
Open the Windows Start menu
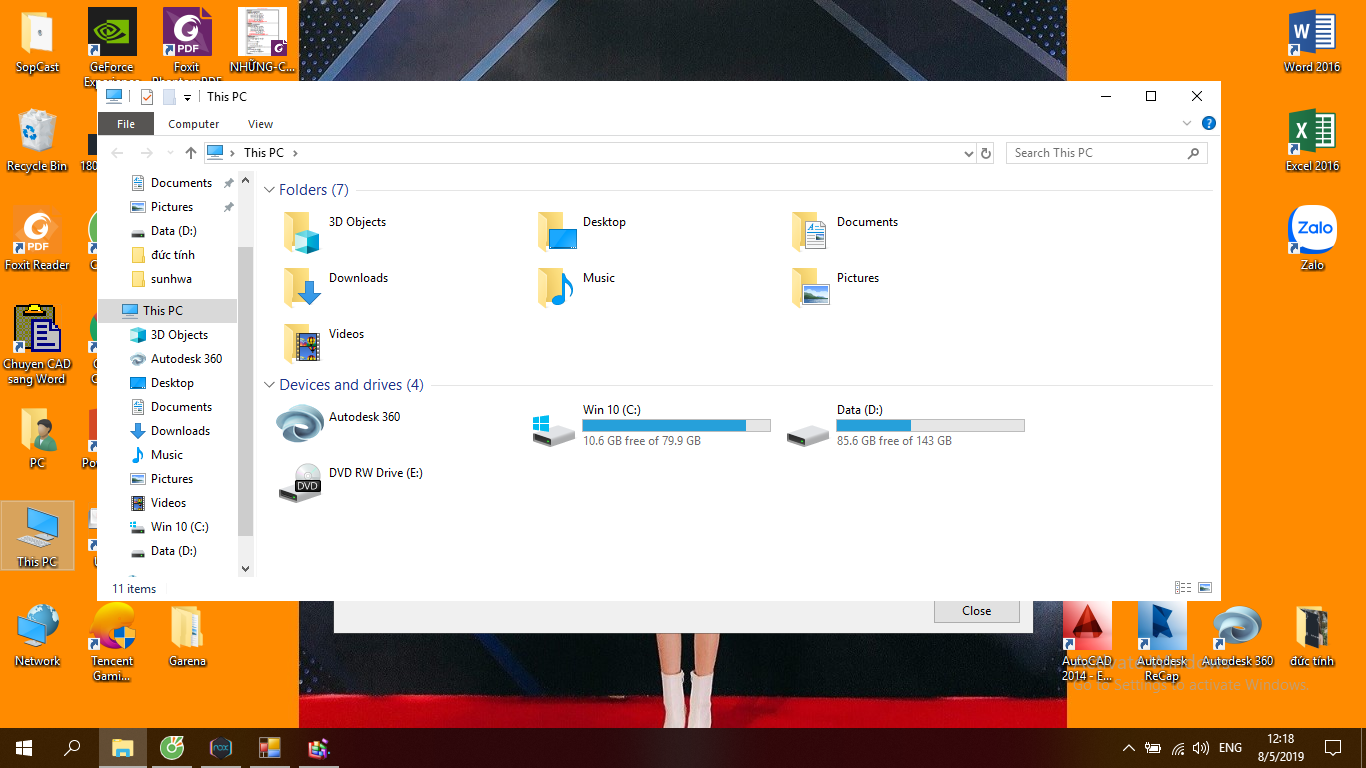tap(24, 747)
